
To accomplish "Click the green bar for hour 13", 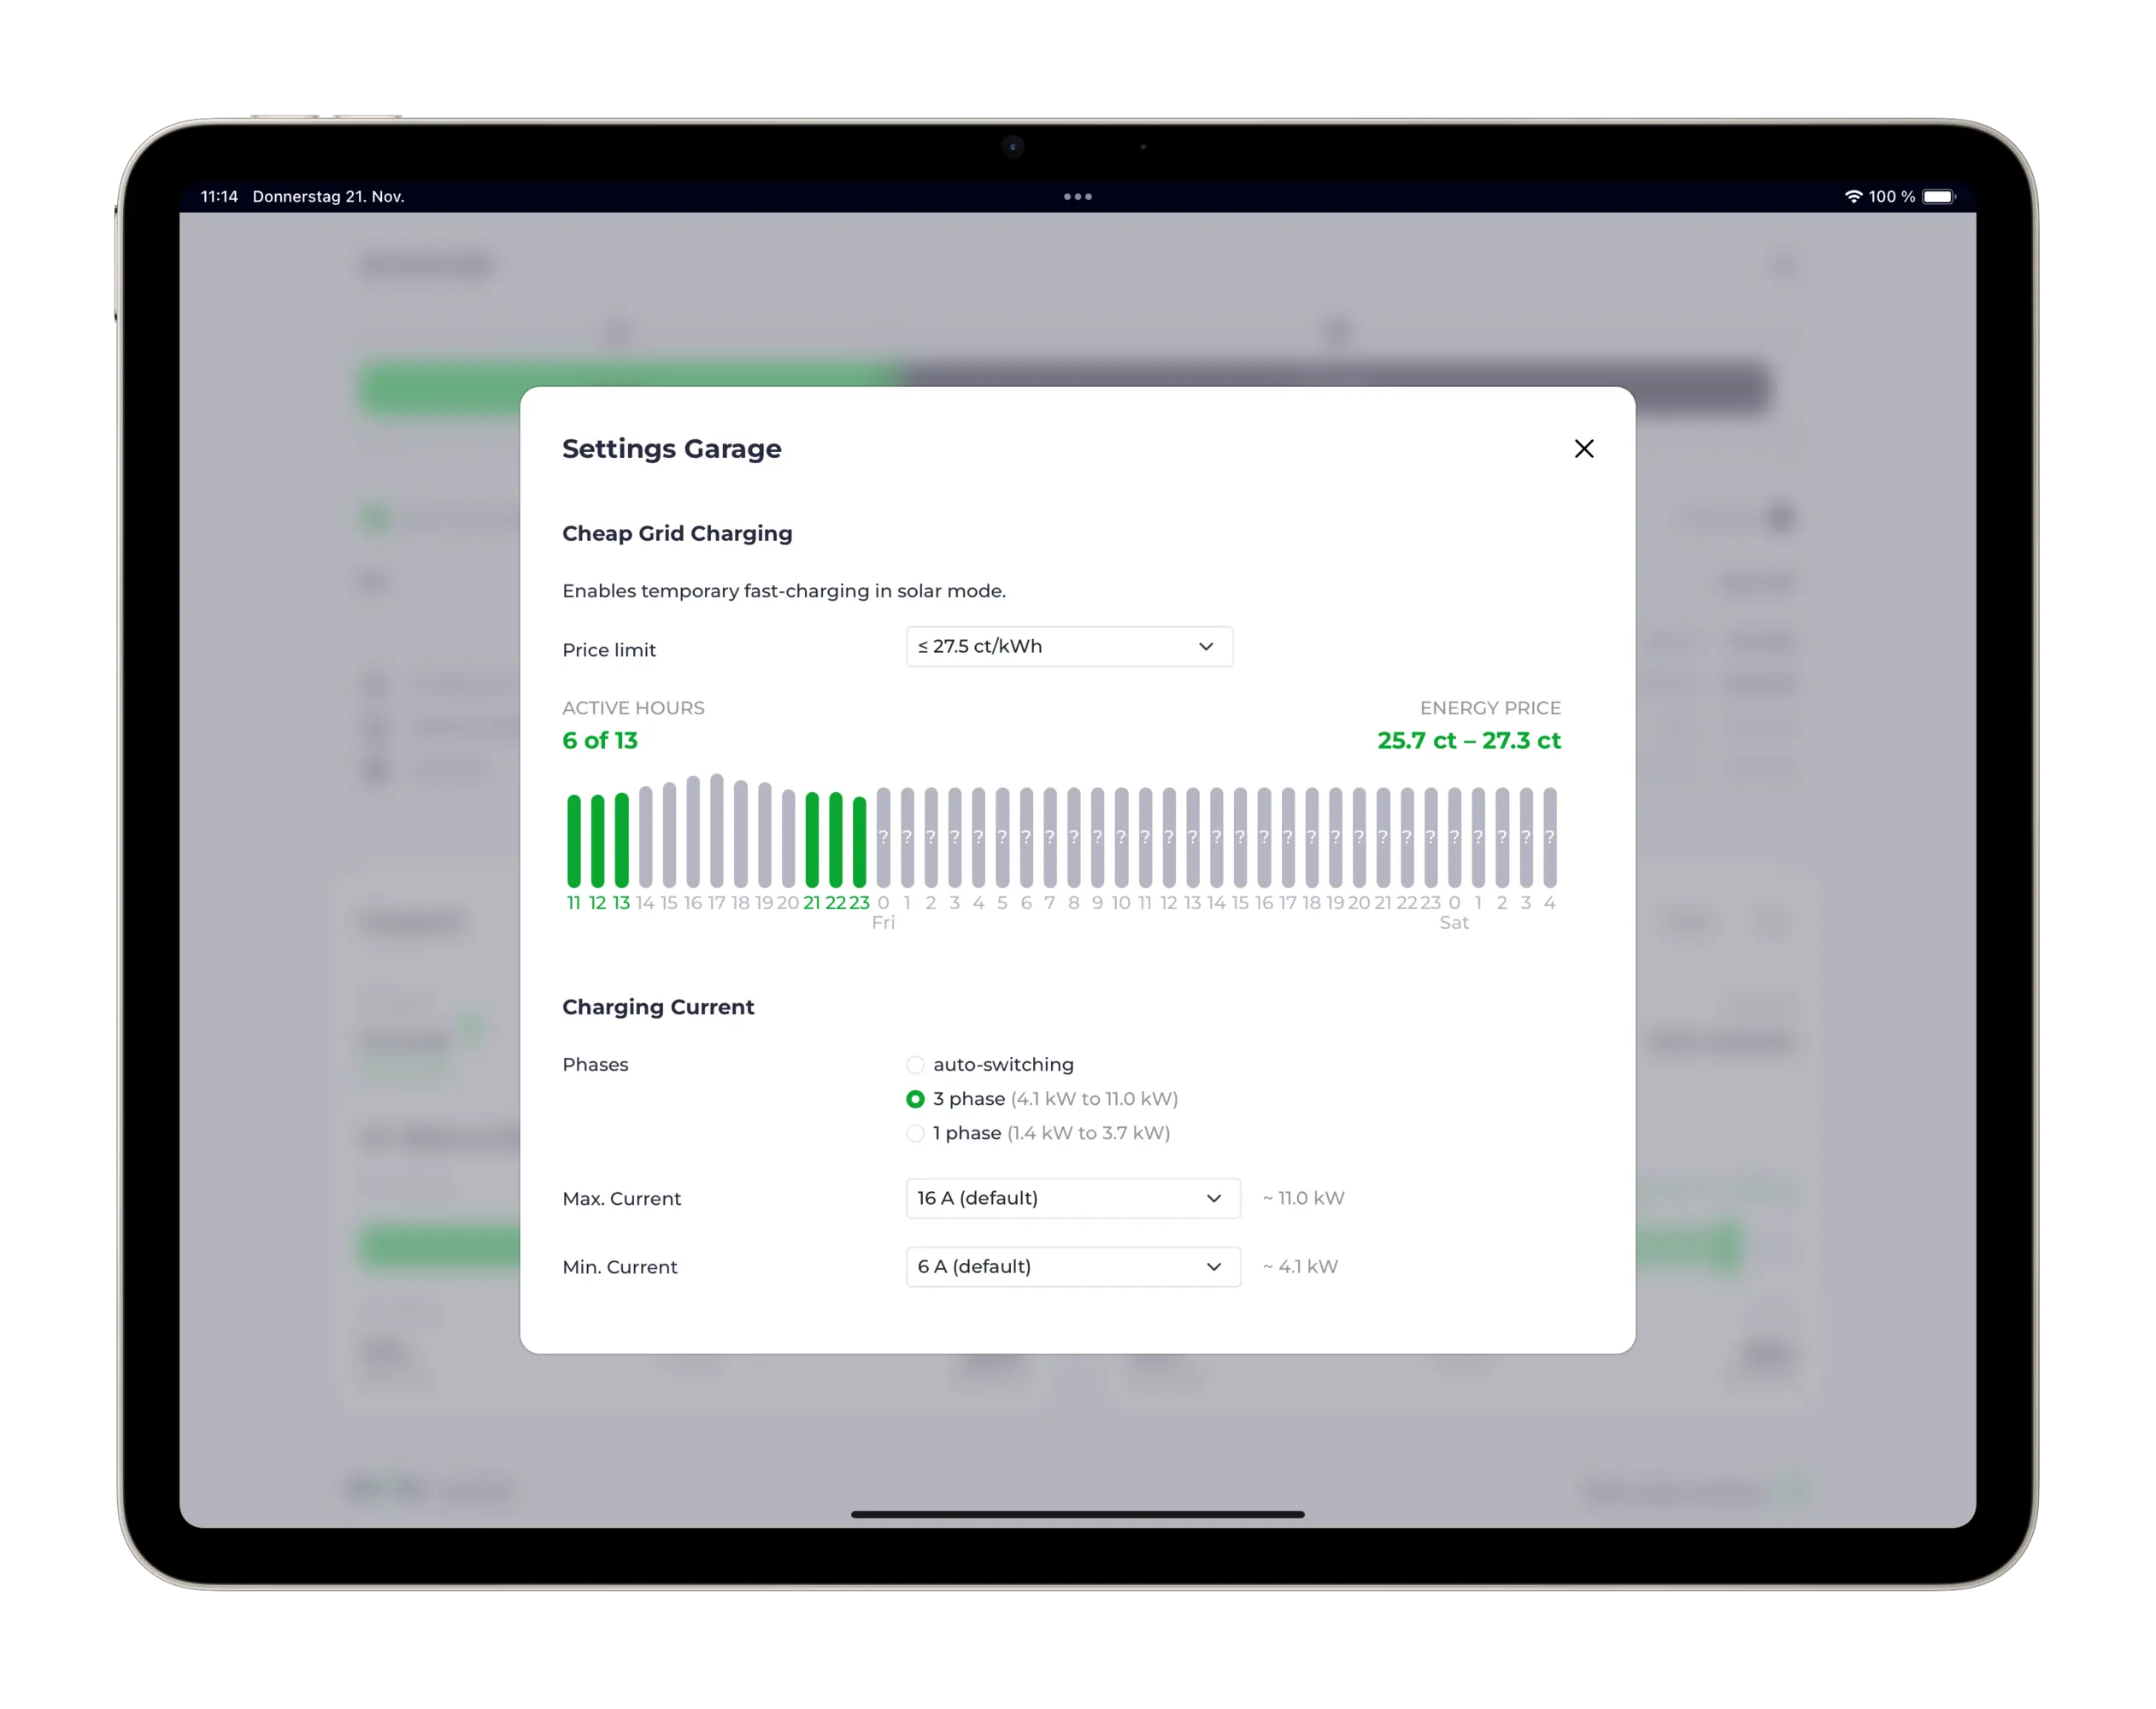I will pyautogui.click(x=621, y=840).
